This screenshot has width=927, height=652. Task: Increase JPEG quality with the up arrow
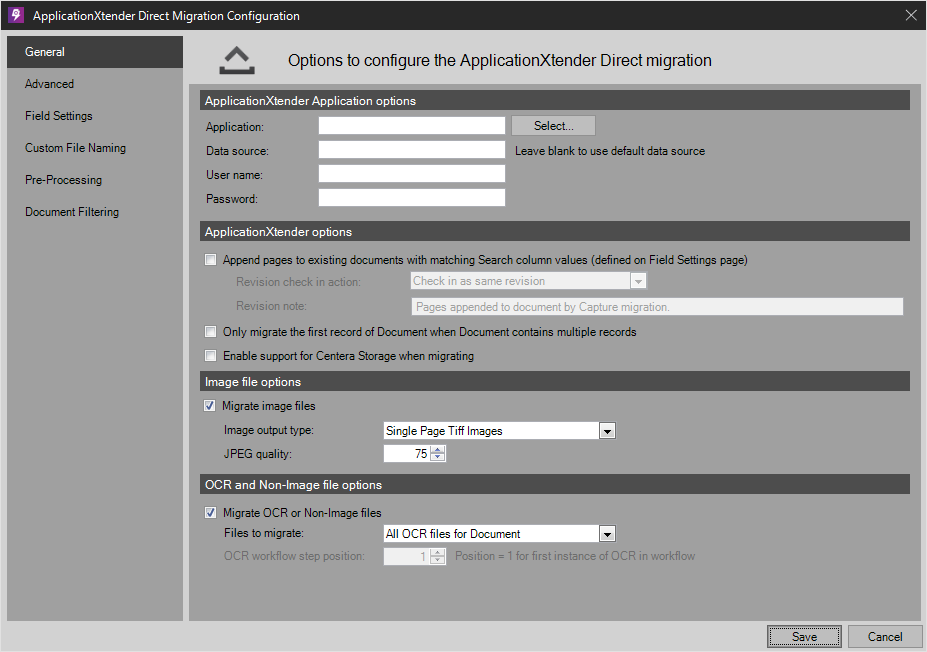click(x=438, y=449)
